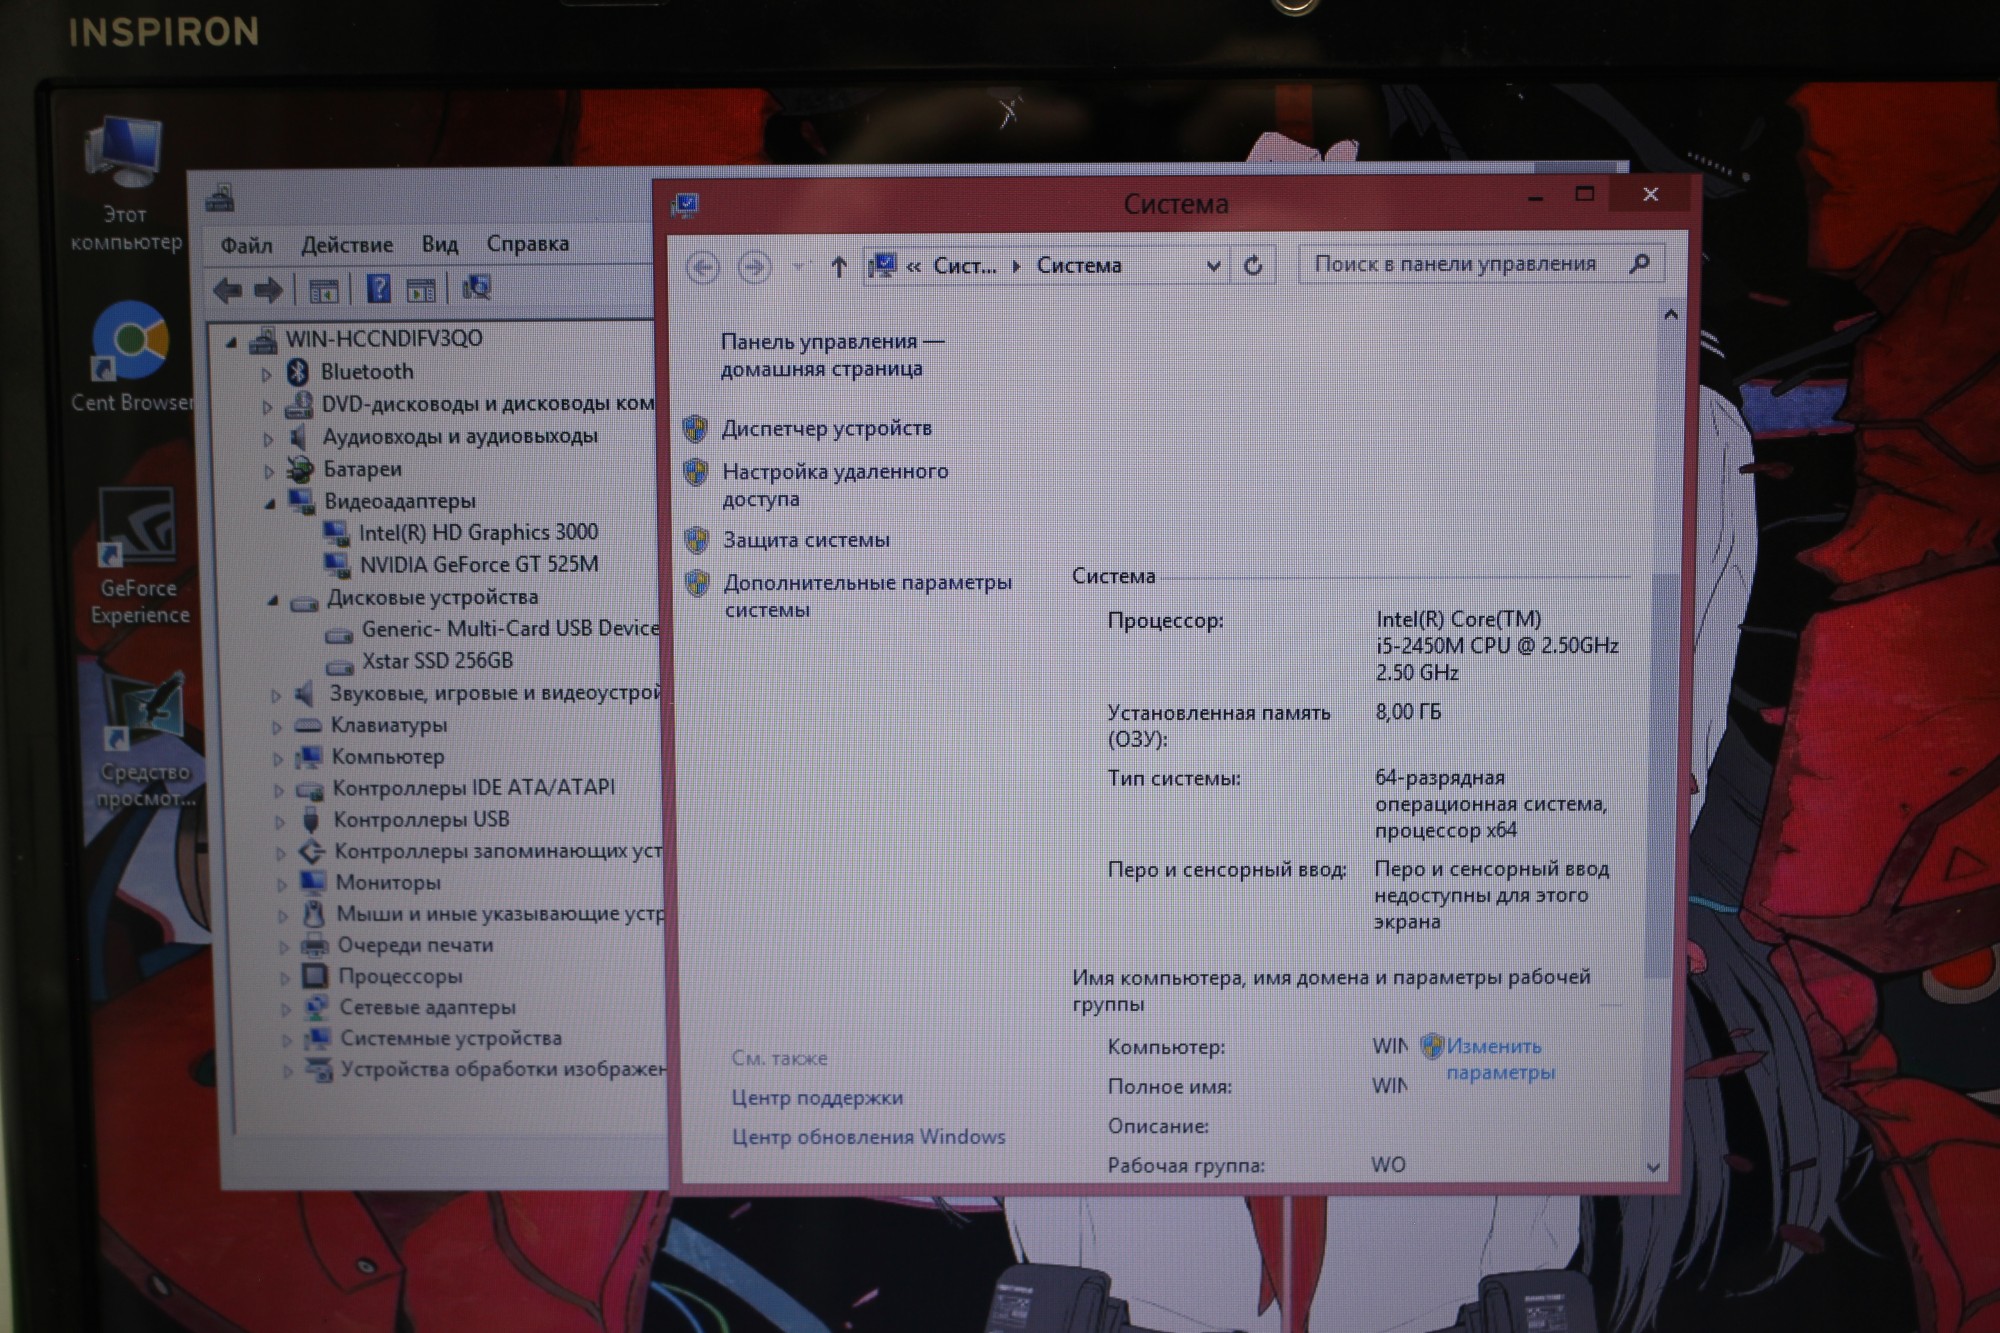This screenshot has height=1333, width=2000.
Task: Click the scan for hardware changes icon
Action: [x=476, y=289]
